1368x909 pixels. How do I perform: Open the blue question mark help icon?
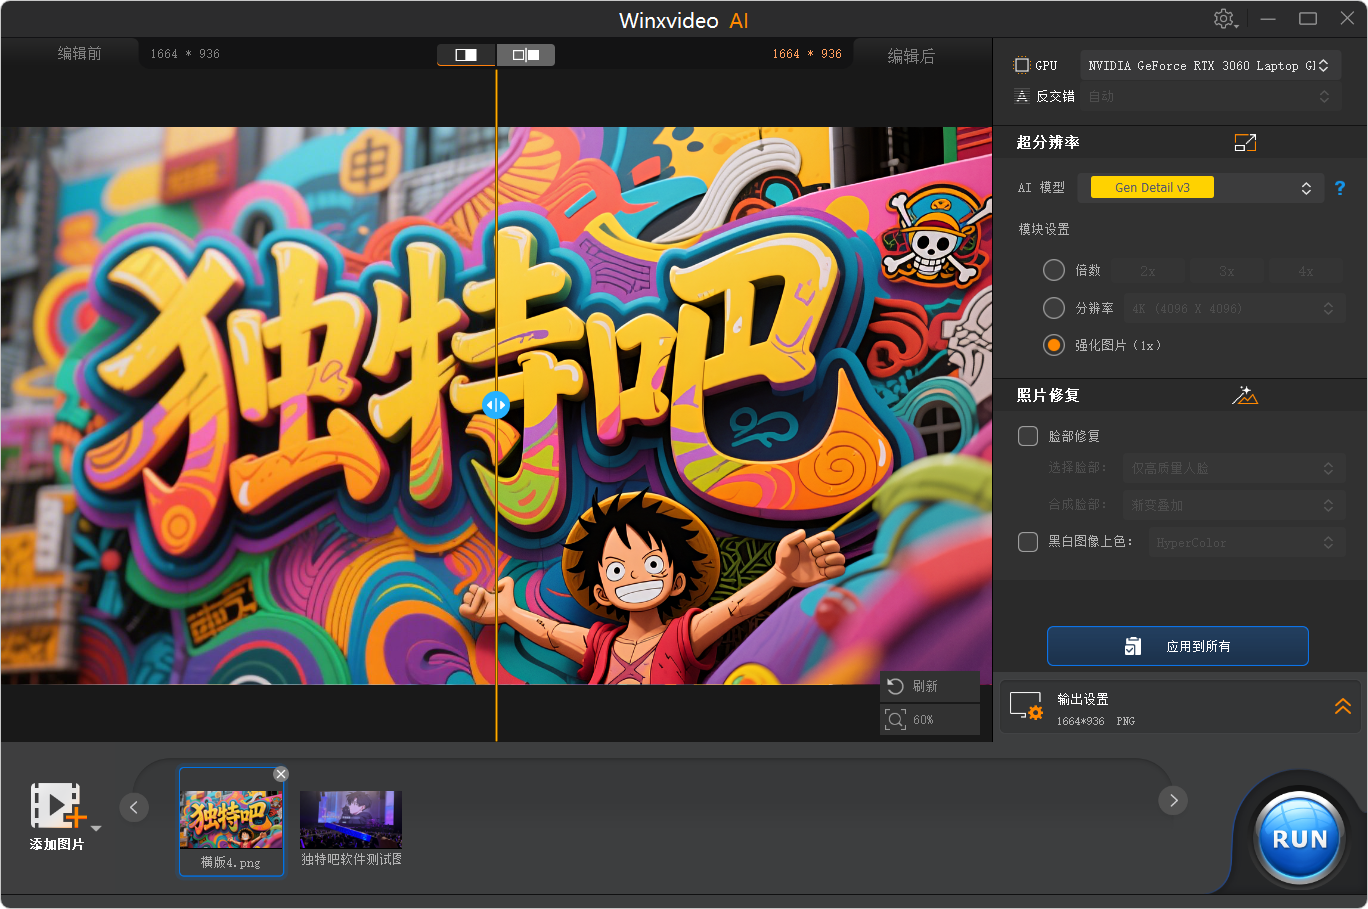click(1340, 187)
